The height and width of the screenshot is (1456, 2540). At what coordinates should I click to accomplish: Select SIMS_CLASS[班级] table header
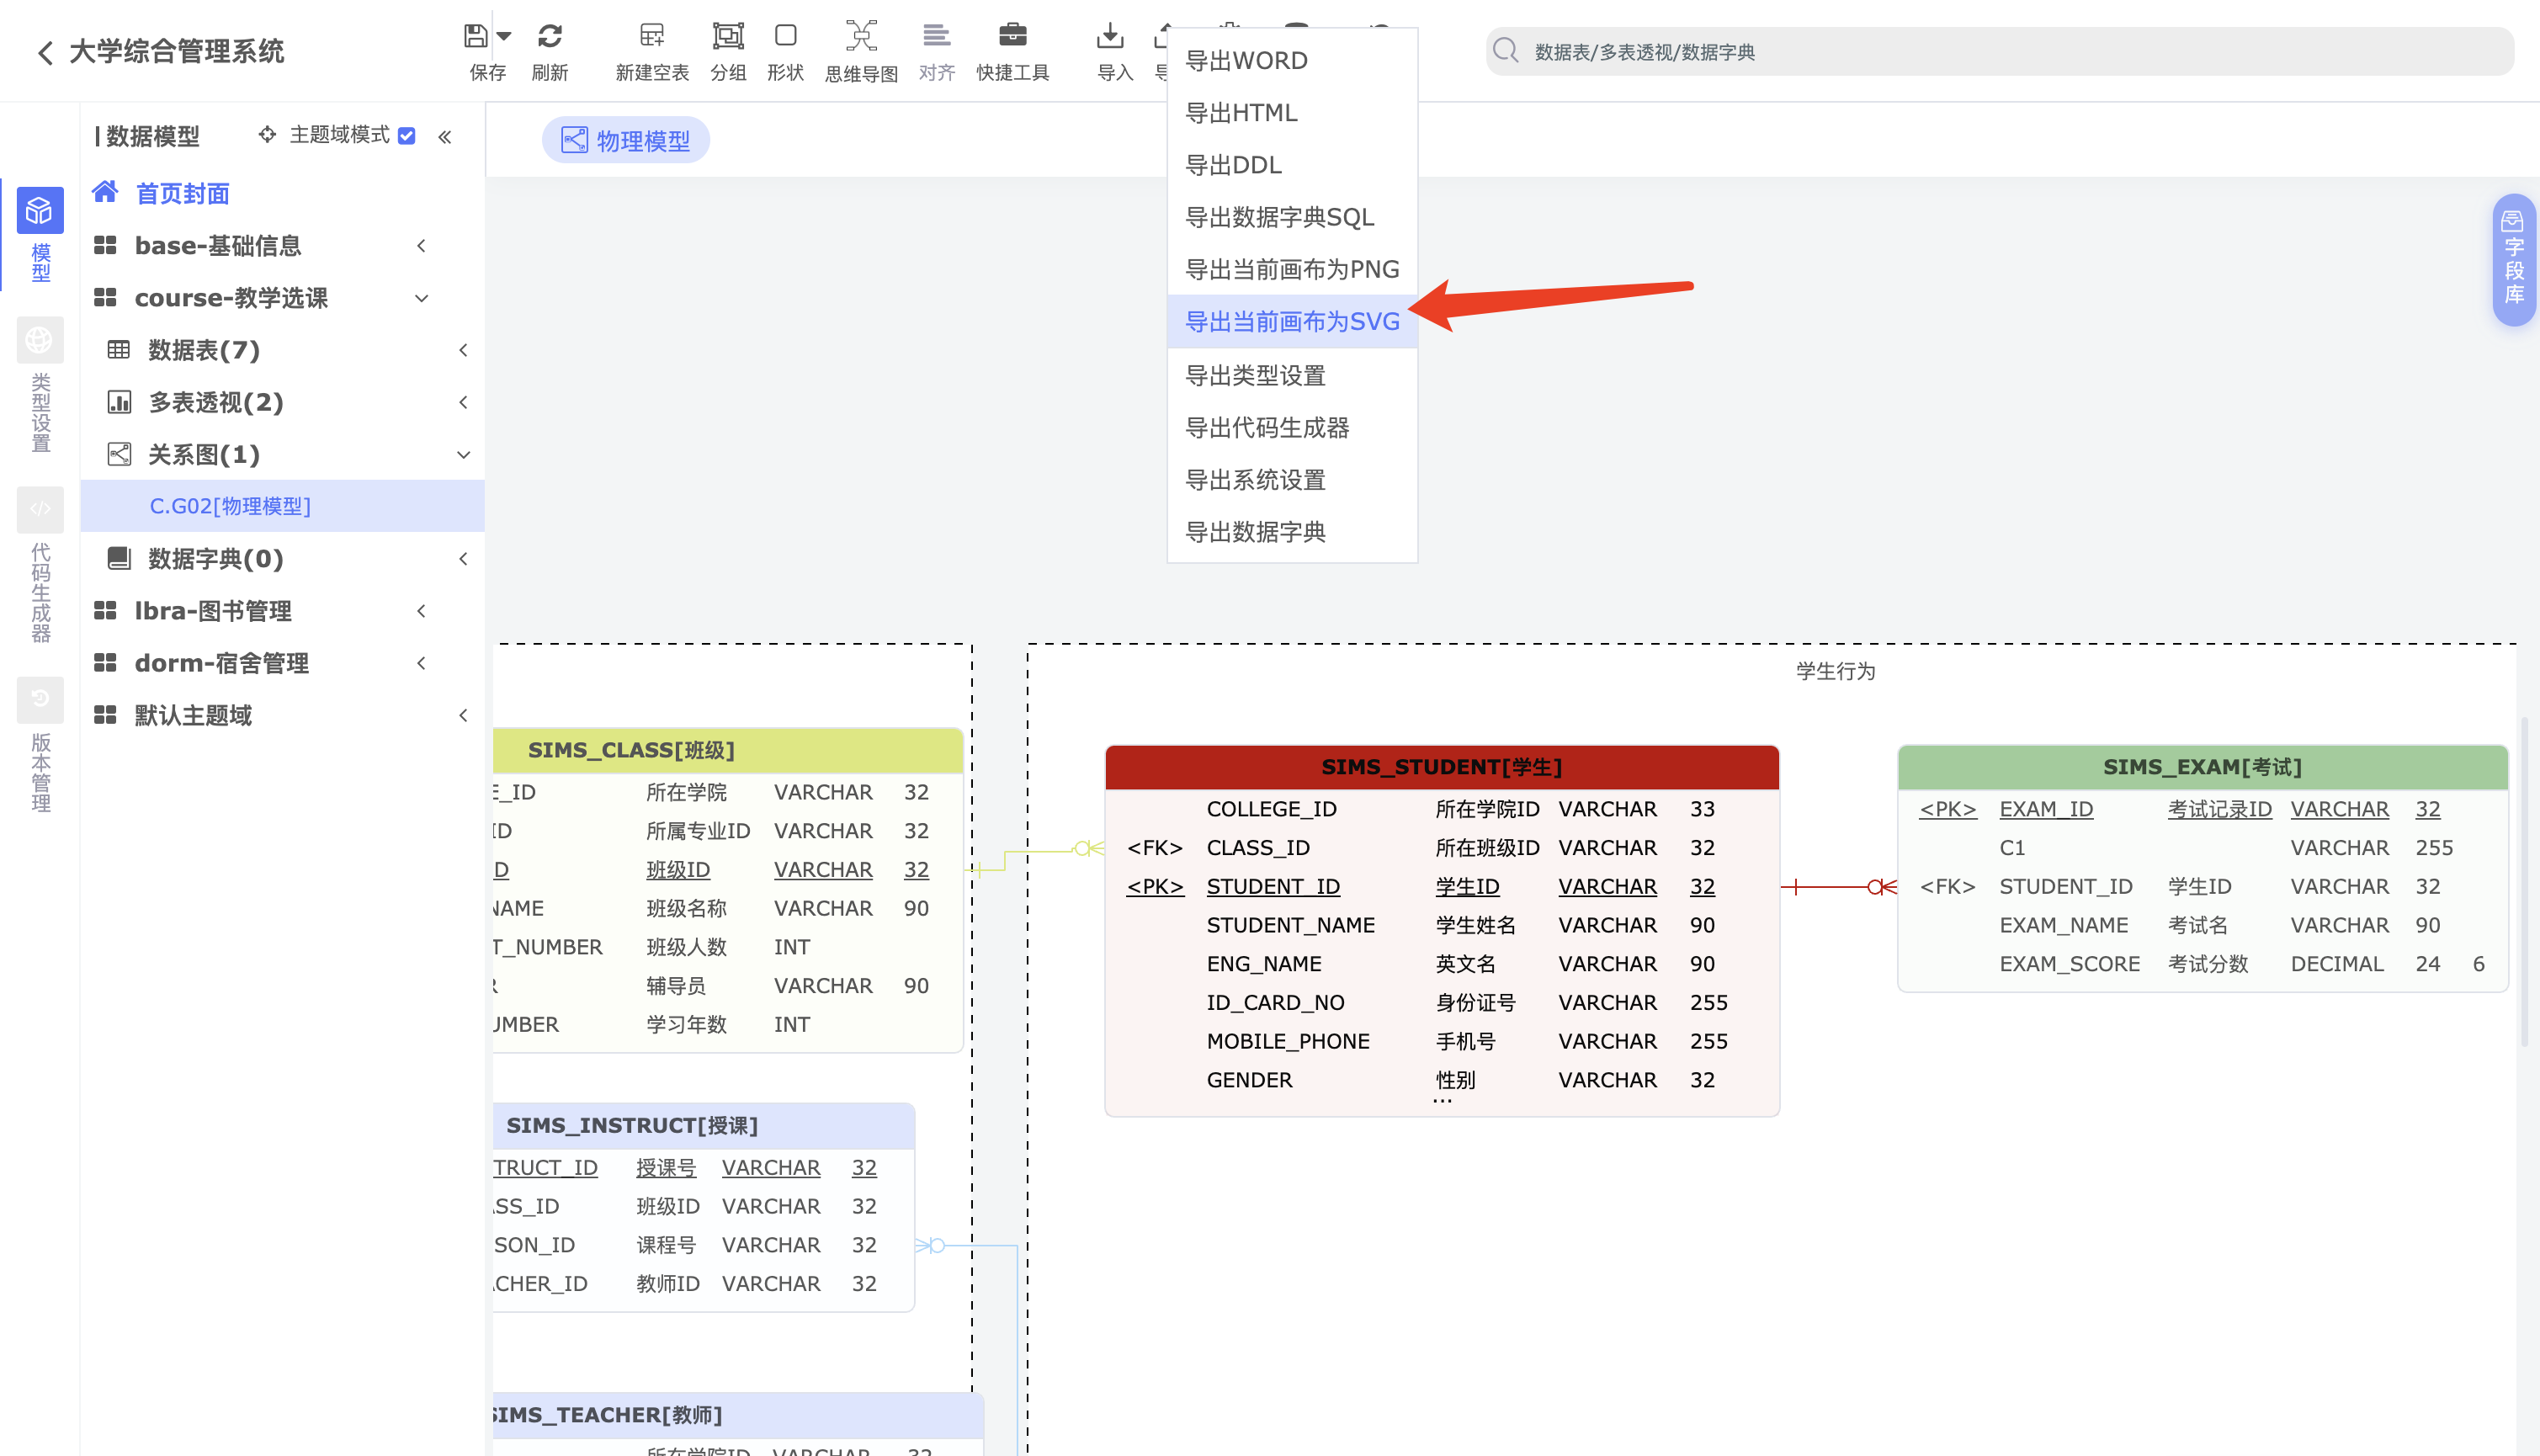click(728, 750)
